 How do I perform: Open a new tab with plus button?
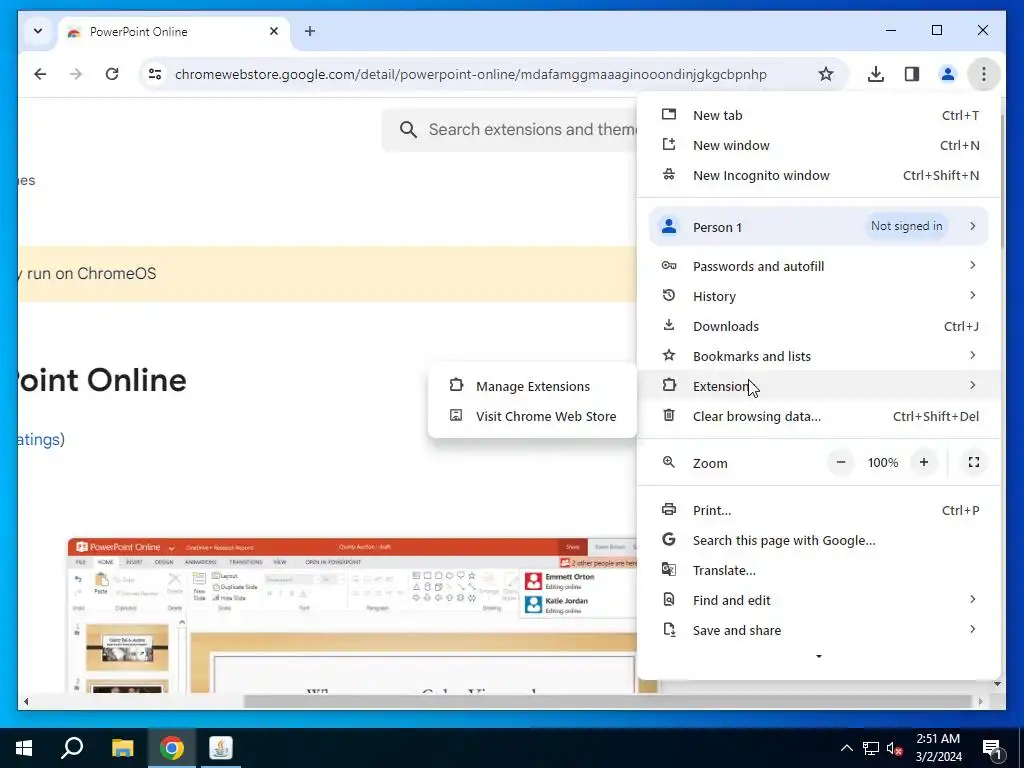(x=310, y=31)
